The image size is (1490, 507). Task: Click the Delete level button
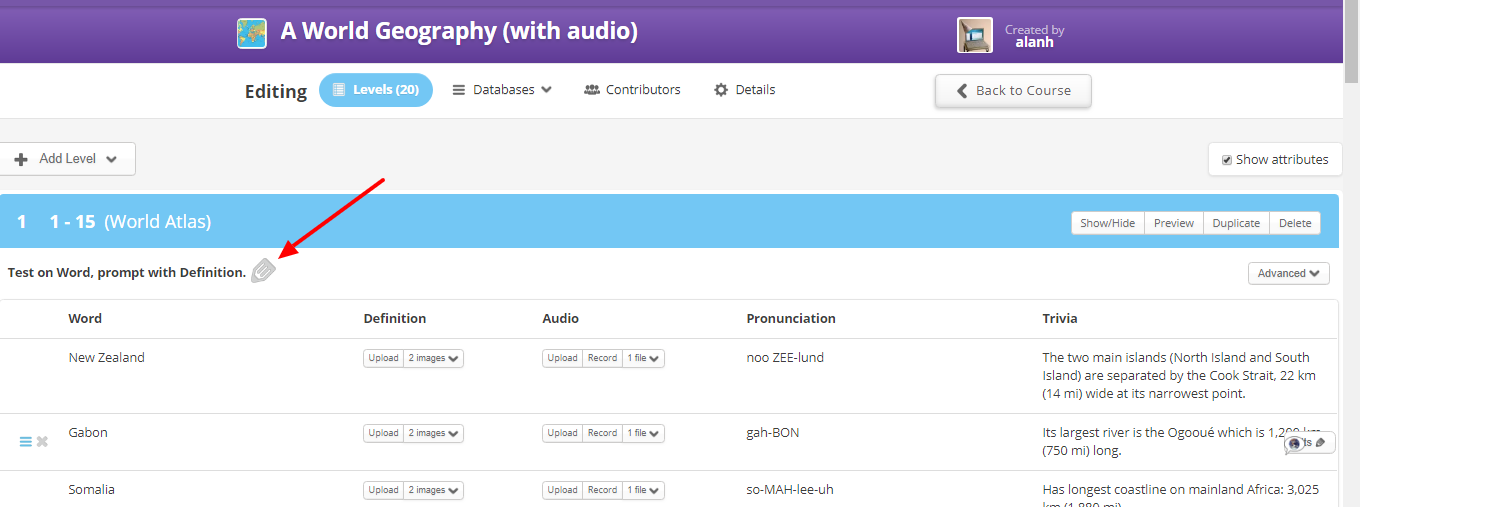point(1295,223)
